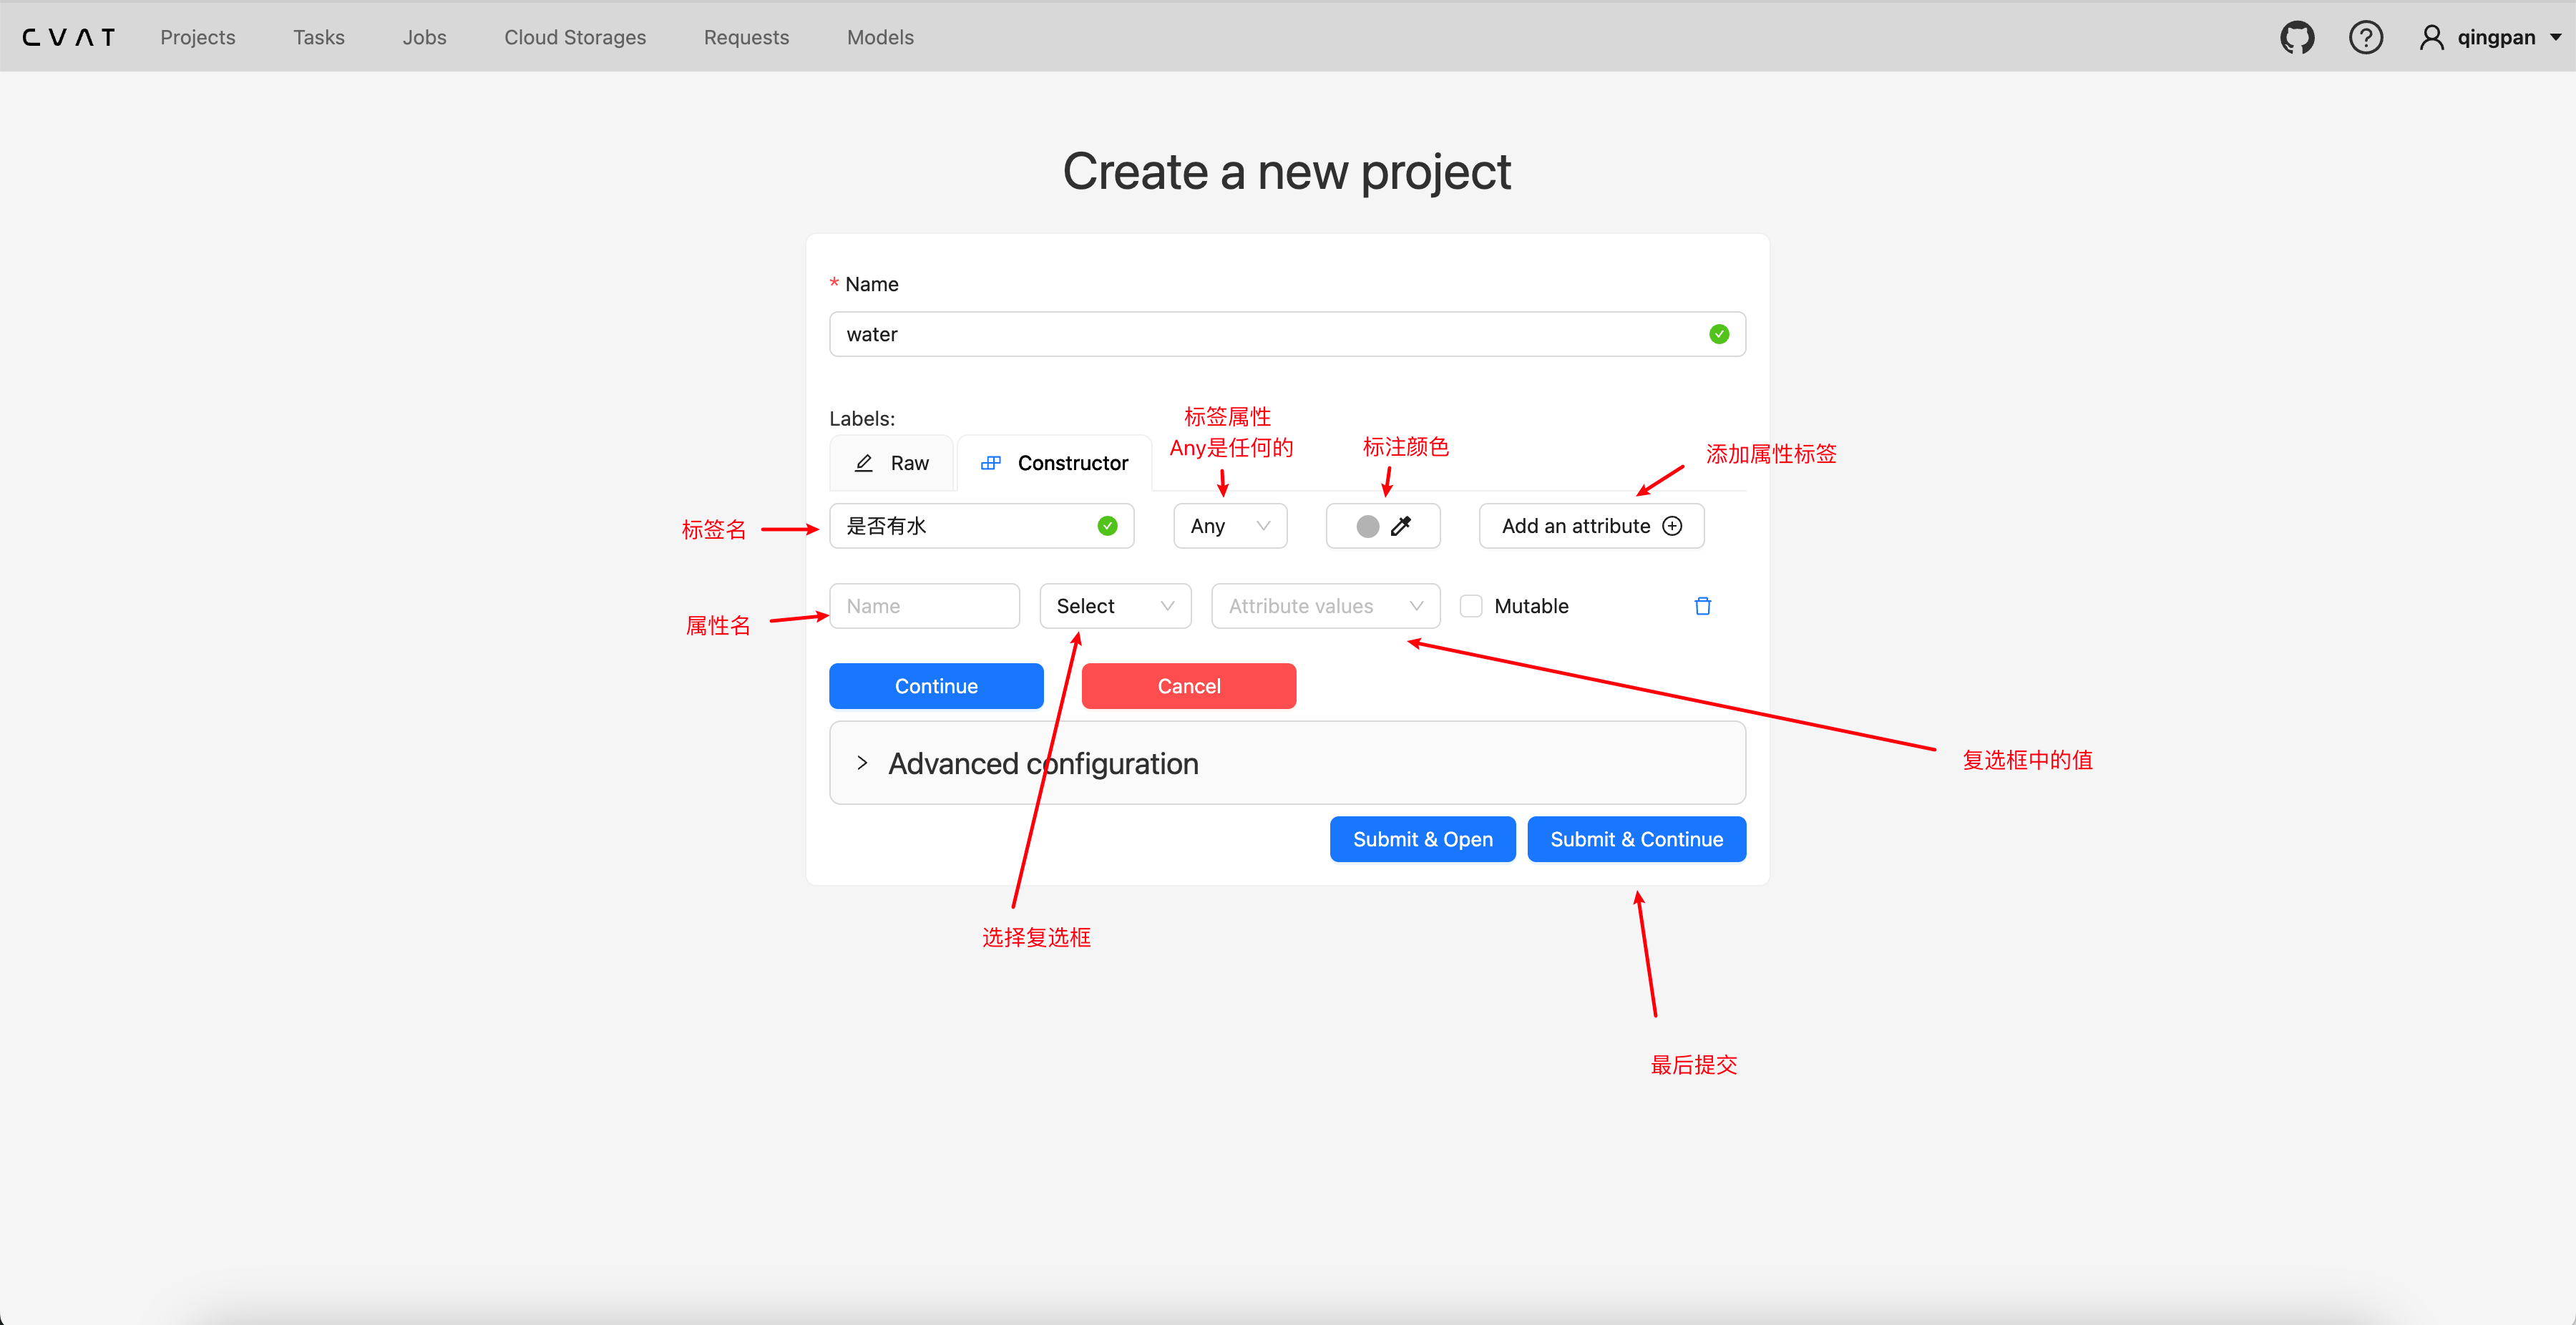This screenshot has width=2576, height=1325.
Task: Open the Attribute values dropdown
Action: [x=1325, y=606]
